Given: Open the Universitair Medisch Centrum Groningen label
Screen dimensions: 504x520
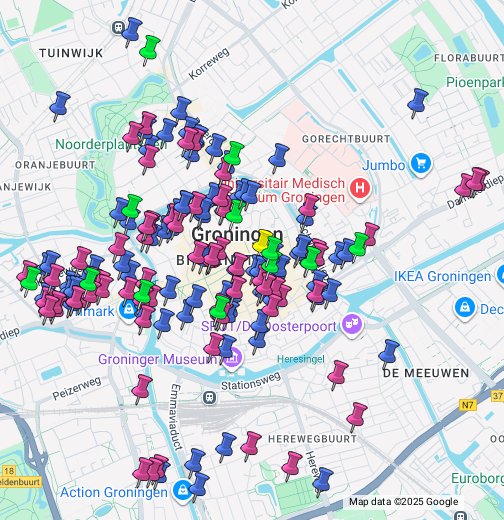Looking at the screenshot, I should coord(282,190).
